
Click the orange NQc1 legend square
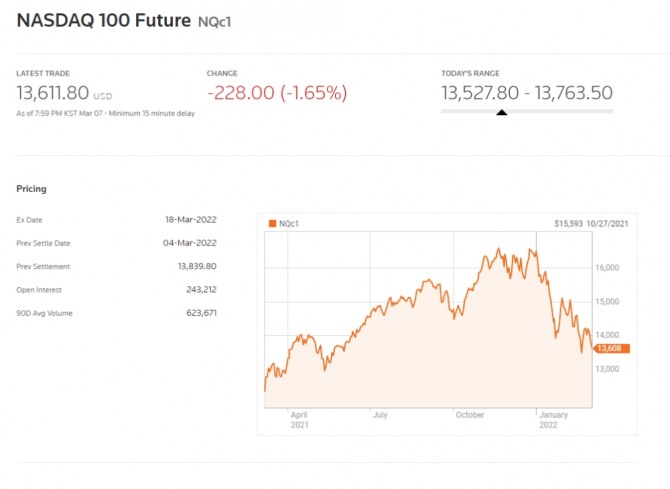point(272,224)
